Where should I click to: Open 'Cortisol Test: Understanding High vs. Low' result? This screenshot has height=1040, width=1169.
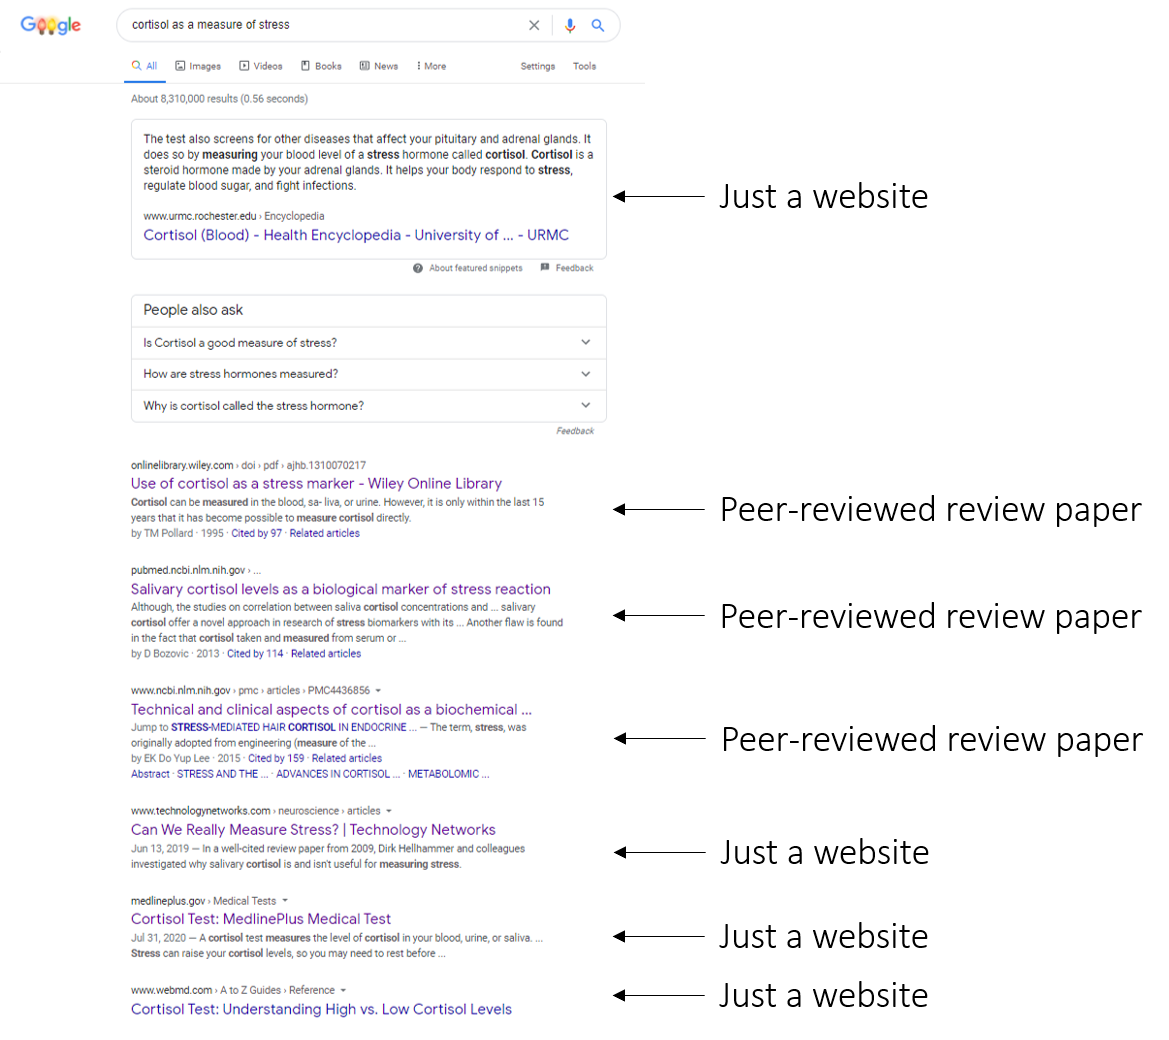pos(321,1009)
